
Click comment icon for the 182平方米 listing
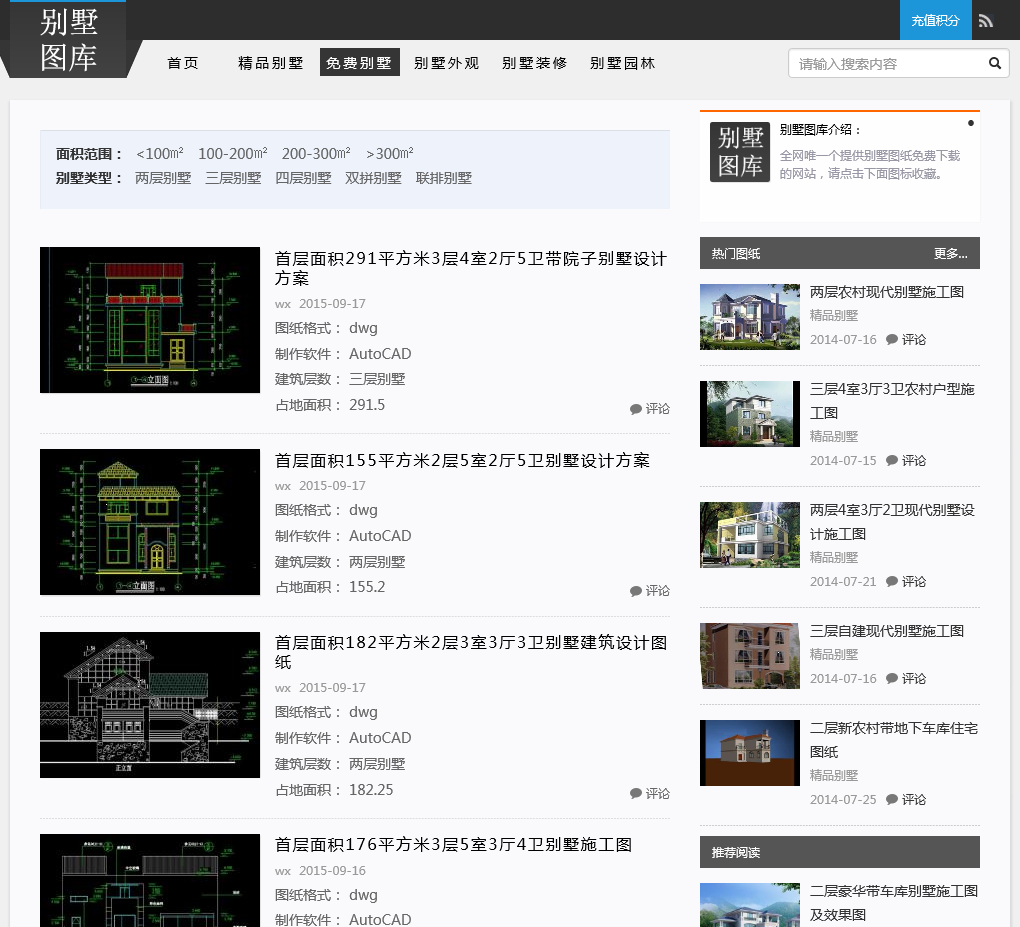[636, 794]
